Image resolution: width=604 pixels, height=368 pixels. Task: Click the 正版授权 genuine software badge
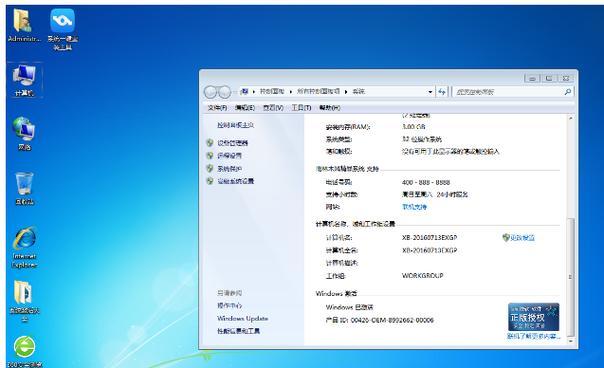point(533,317)
